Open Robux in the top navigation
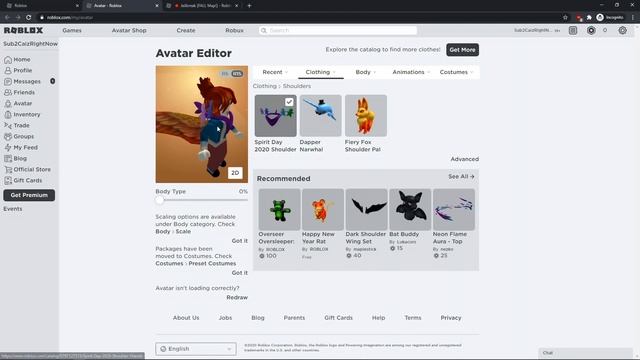This screenshot has height=360, width=640. point(234,31)
